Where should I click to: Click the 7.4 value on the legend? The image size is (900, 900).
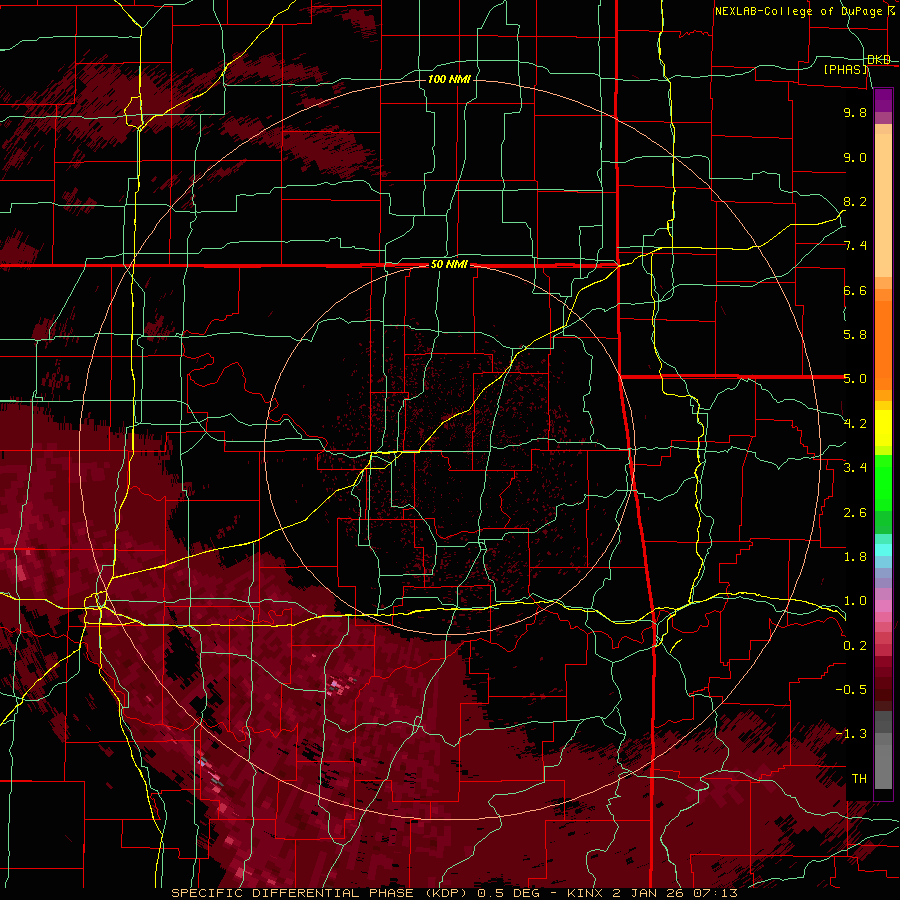[855, 246]
